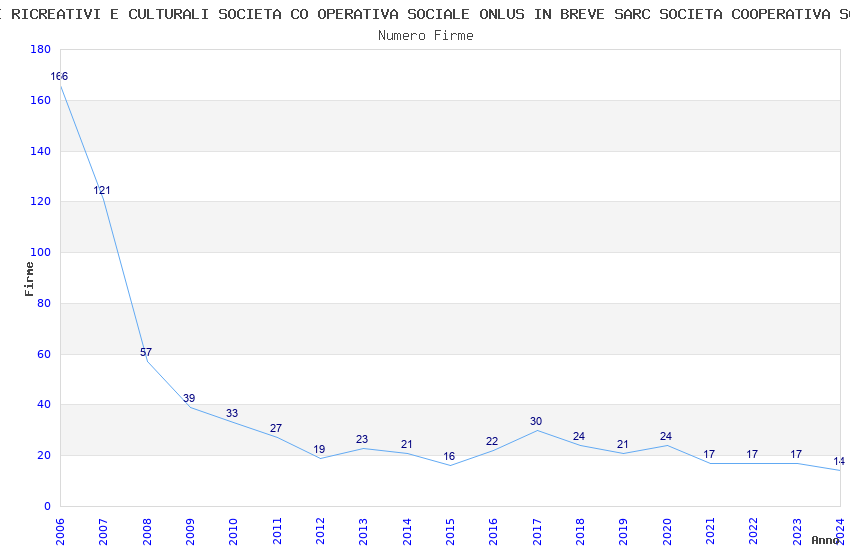Click the x-axis year label 2022
The width and height of the screenshot is (850, 550).
(x=754, y=532)
